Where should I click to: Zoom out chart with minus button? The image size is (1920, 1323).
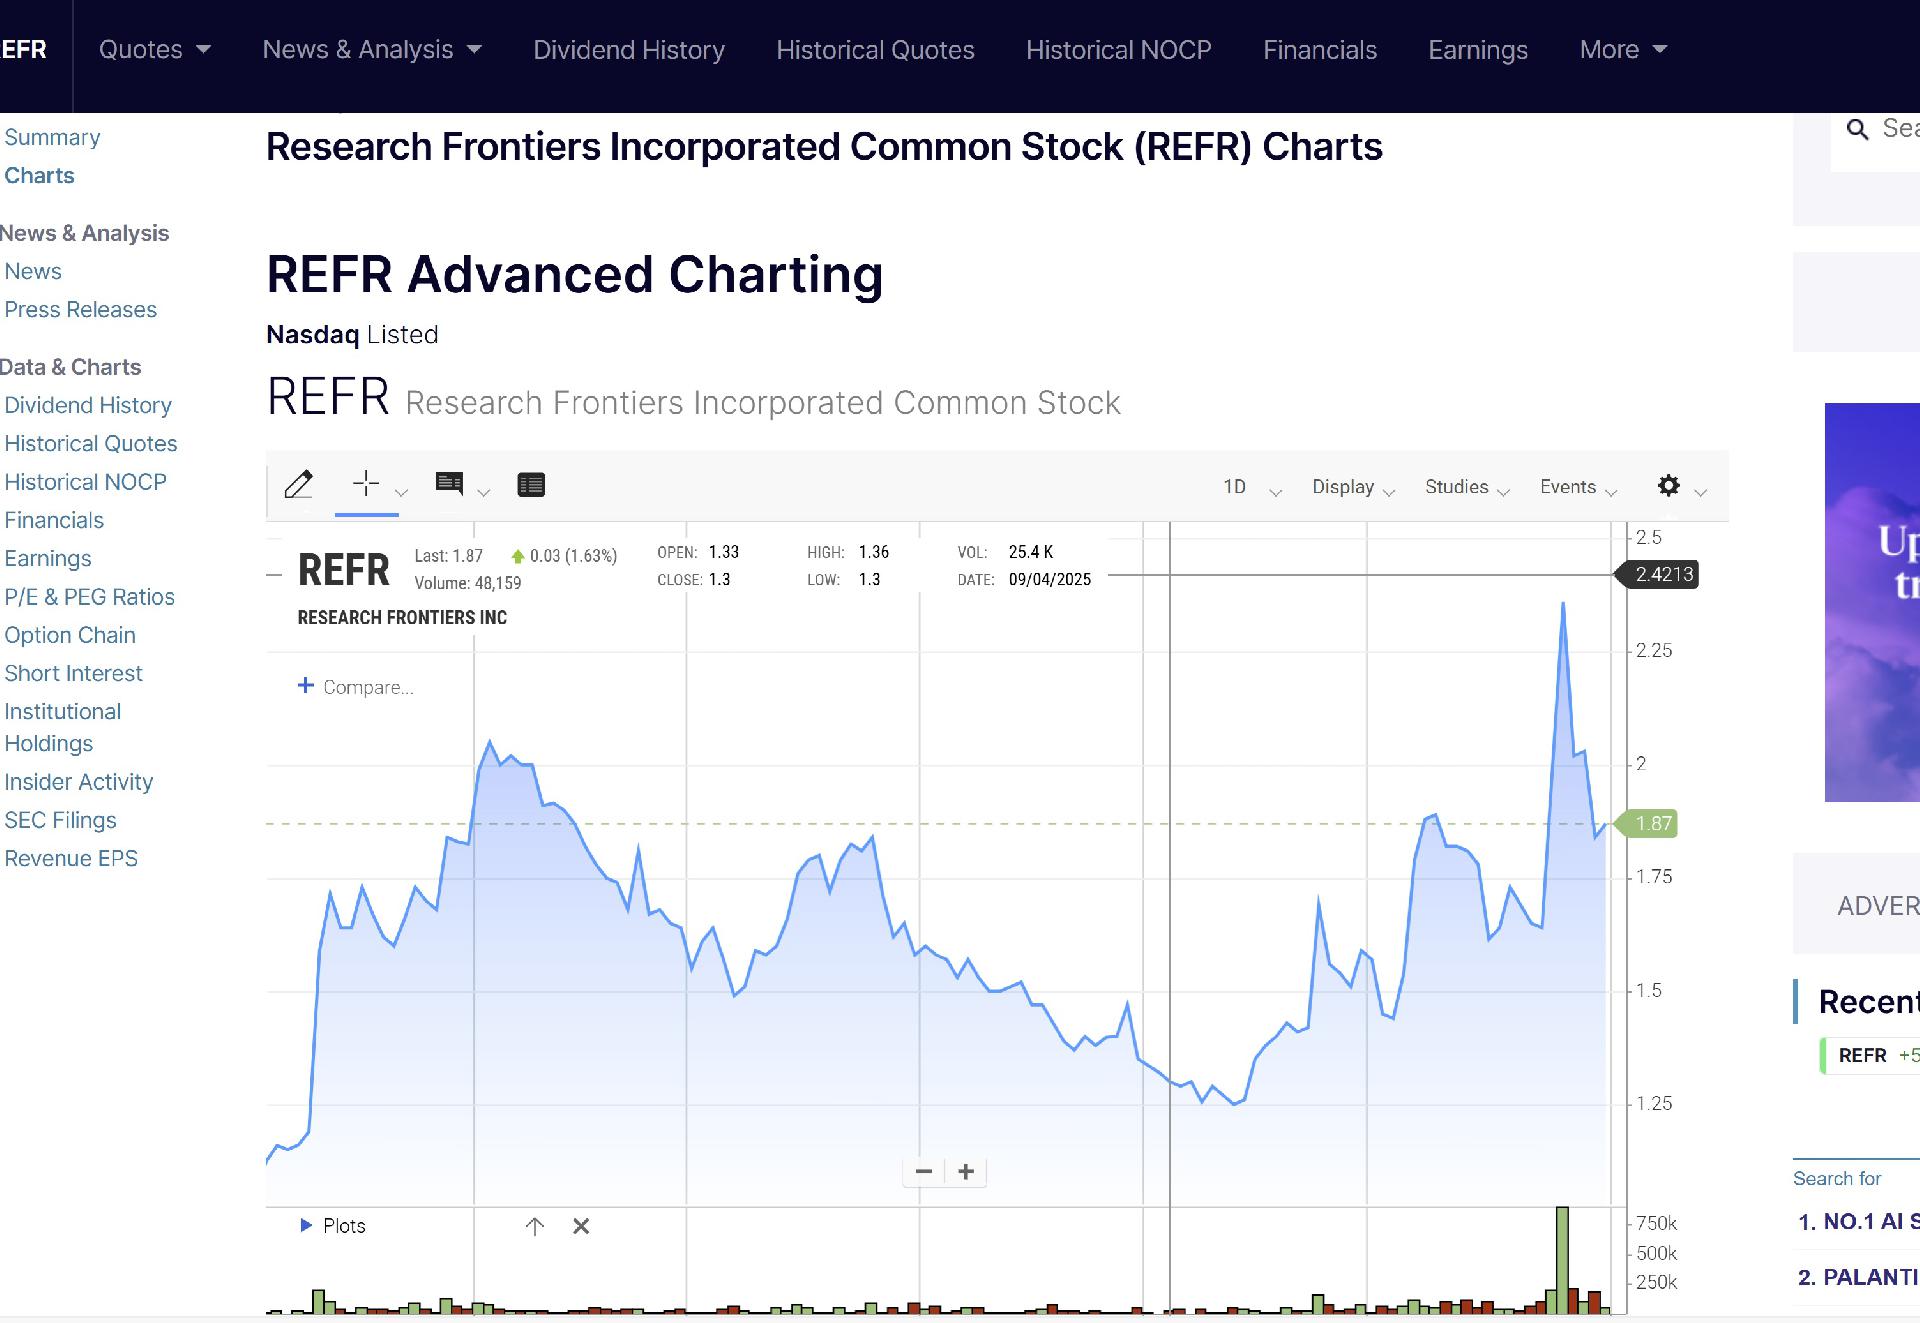pos(924,1172)
